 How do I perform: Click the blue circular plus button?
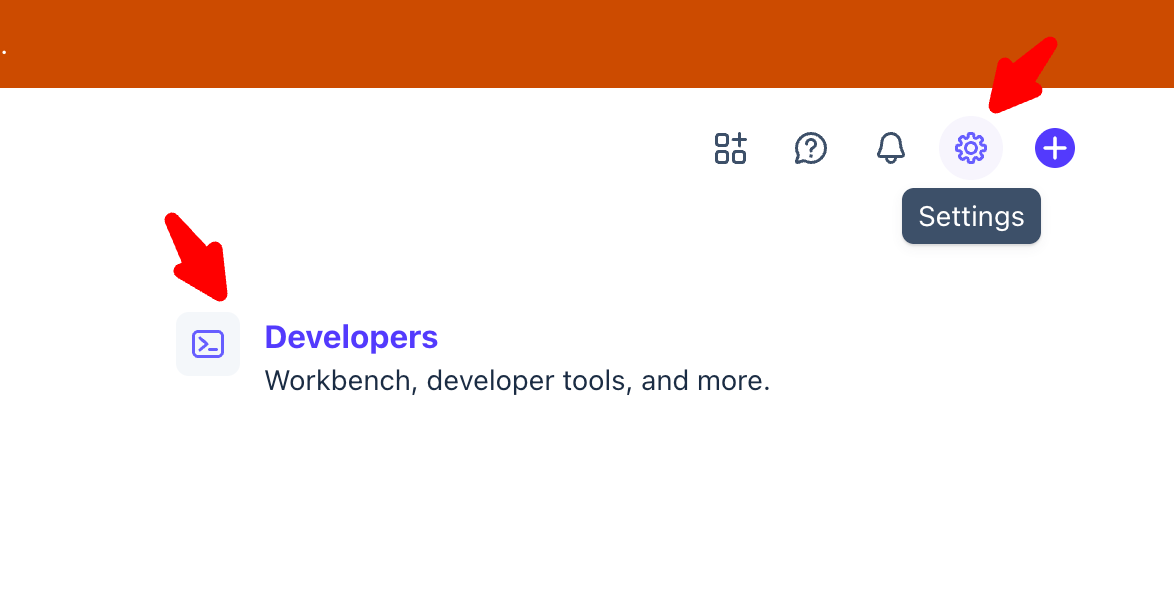click(x=1054, y=148)
